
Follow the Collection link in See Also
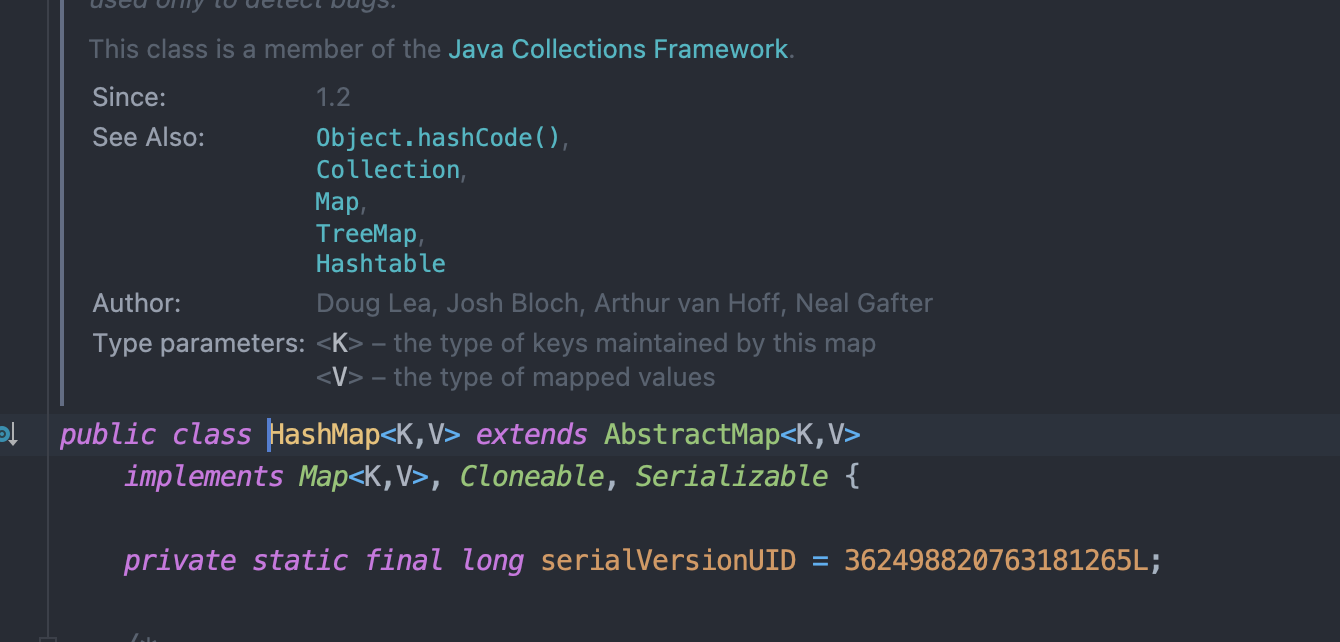pyautogui.click(x=387, y=169)
